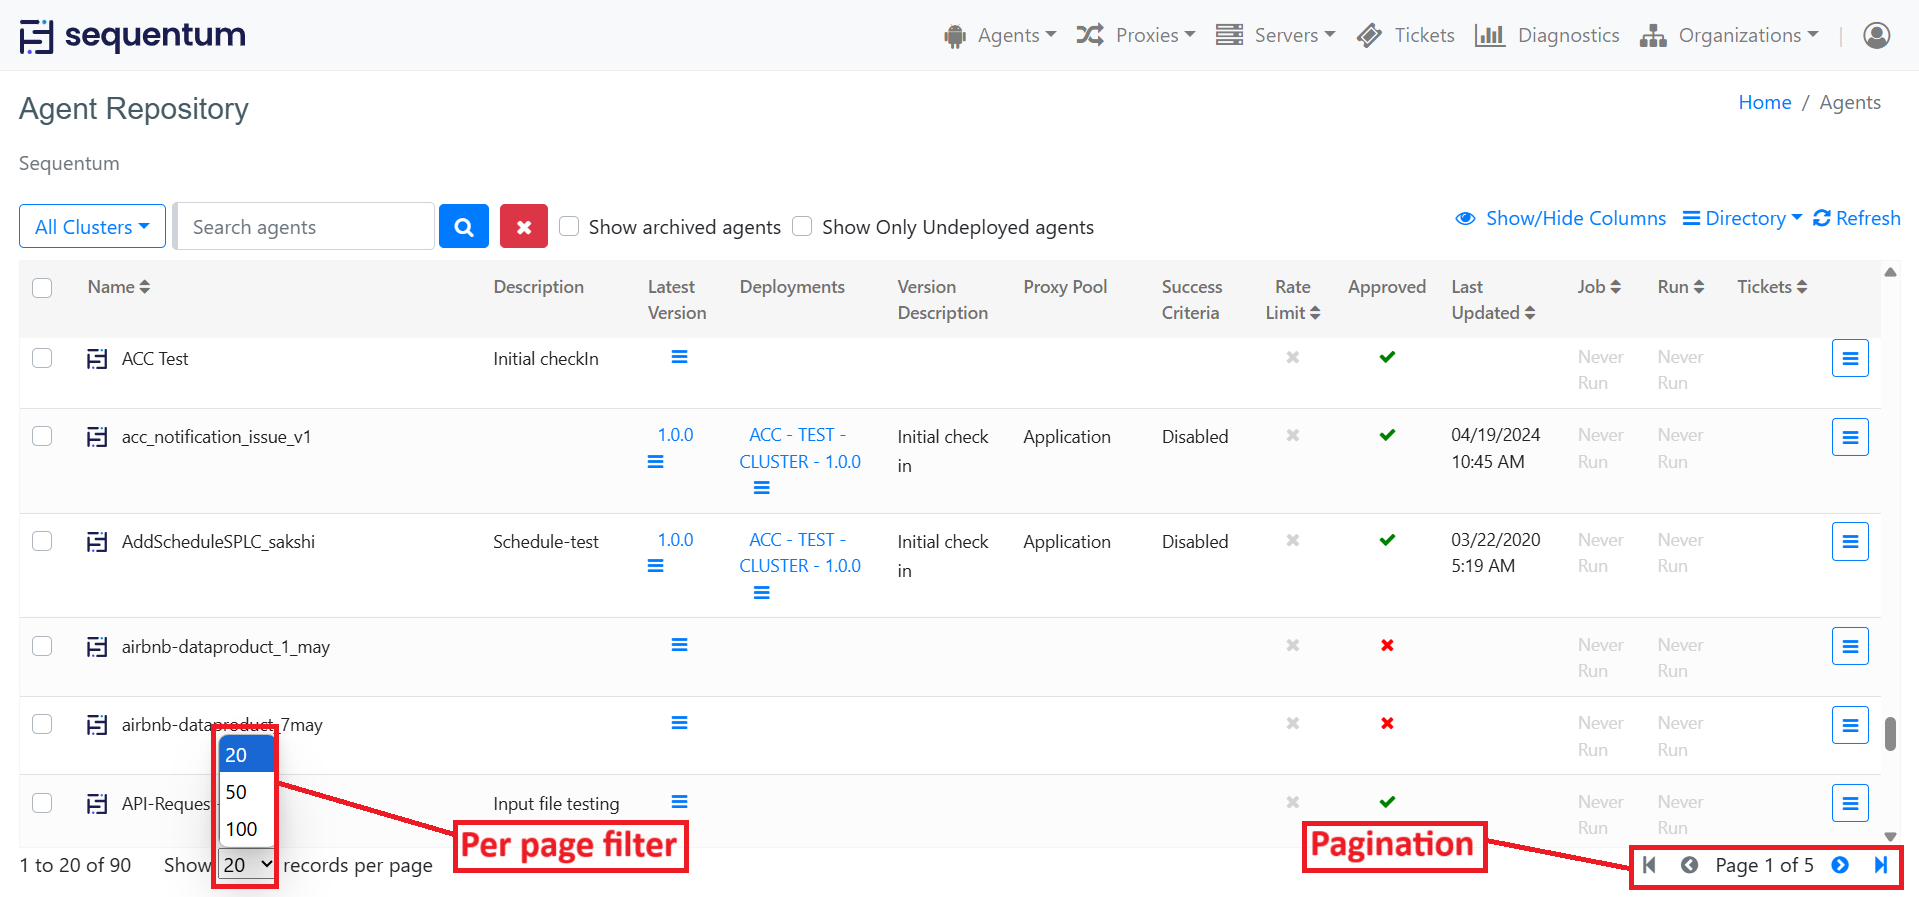Click the Refresh icon link

pyautogui.click(x=1856, y=218)
